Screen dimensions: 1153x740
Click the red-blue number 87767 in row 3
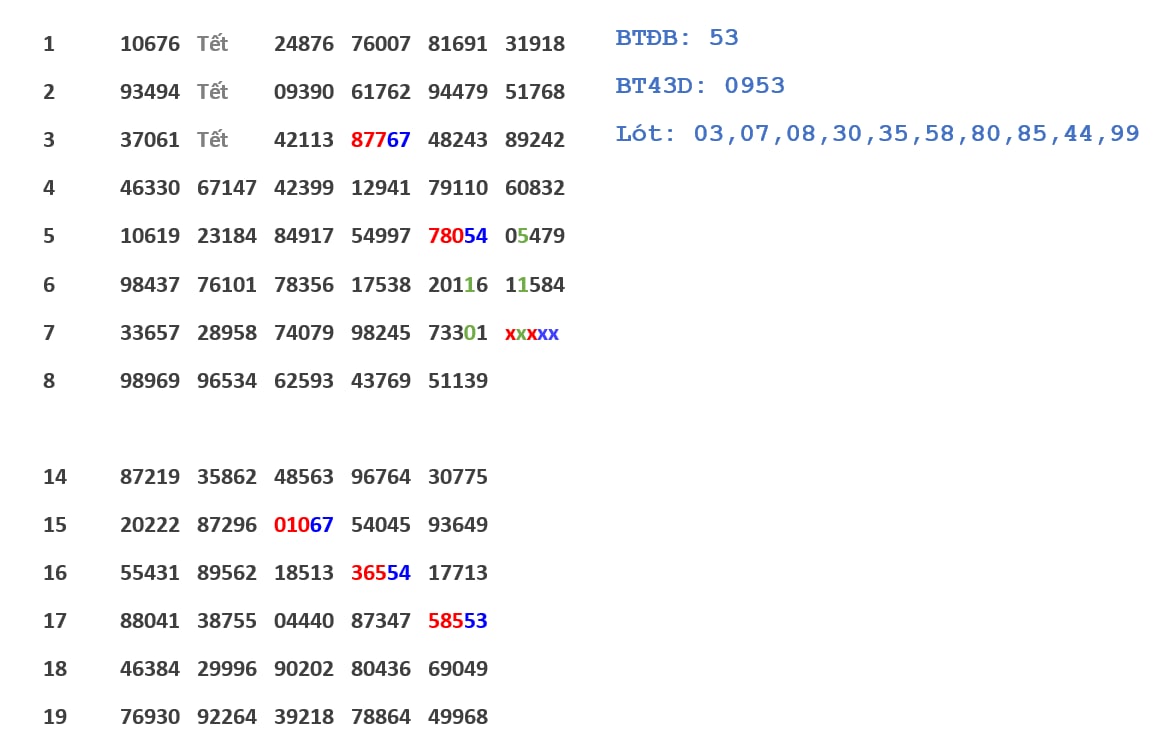point(380,140)
